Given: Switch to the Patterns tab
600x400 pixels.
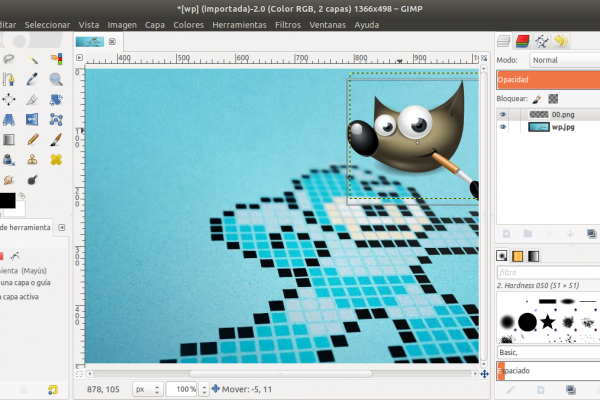Looking at the screenshot, I should [x=518, y=256].
